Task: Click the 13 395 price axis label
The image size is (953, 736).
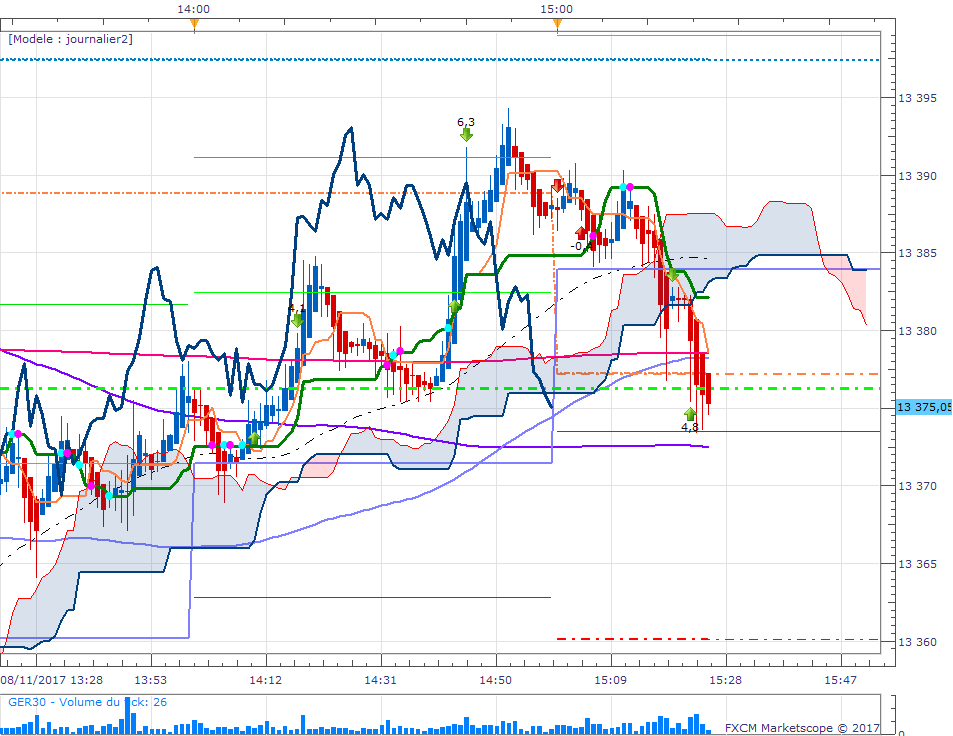Action: point(917,98)
